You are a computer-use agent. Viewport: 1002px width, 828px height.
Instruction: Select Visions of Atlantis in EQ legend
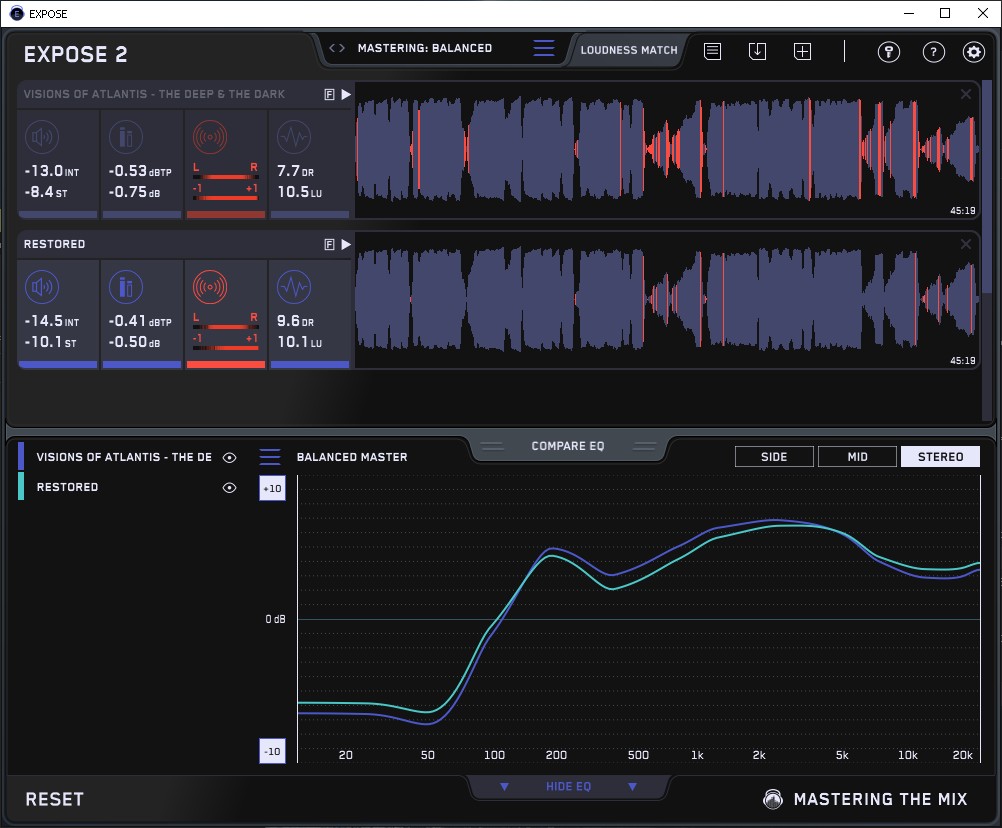(124, 457)
